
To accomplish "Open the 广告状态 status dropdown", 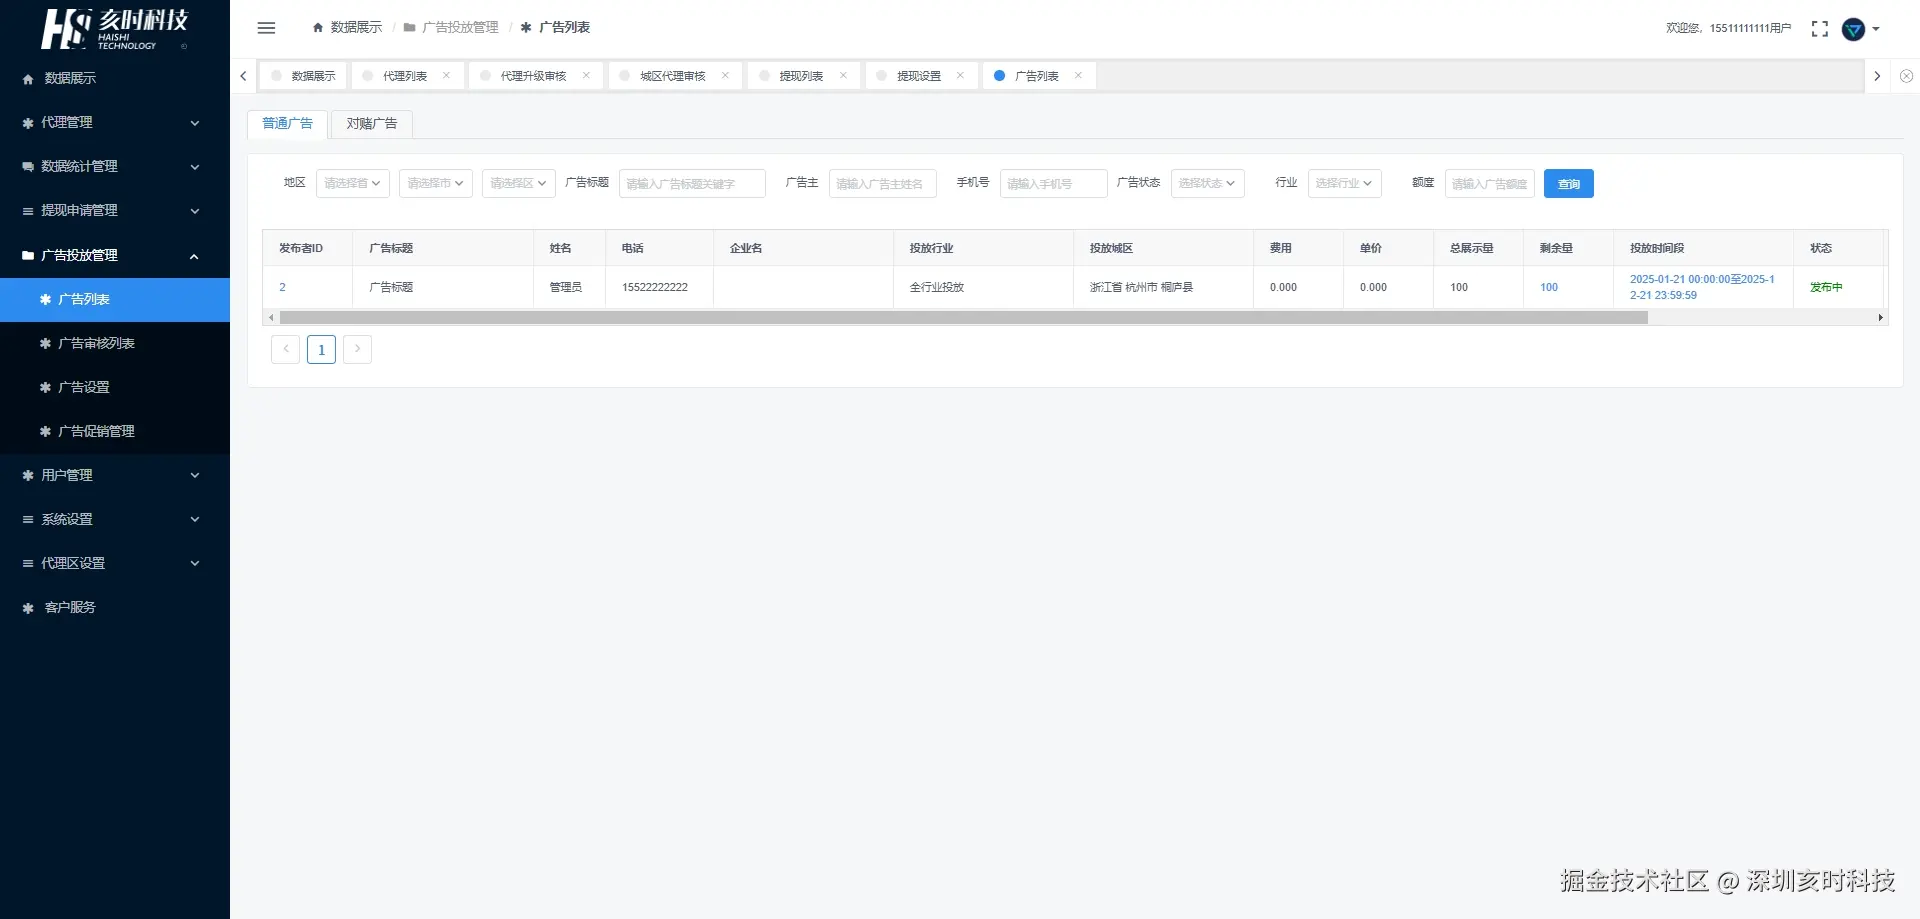I will (x=1208, y=183).
